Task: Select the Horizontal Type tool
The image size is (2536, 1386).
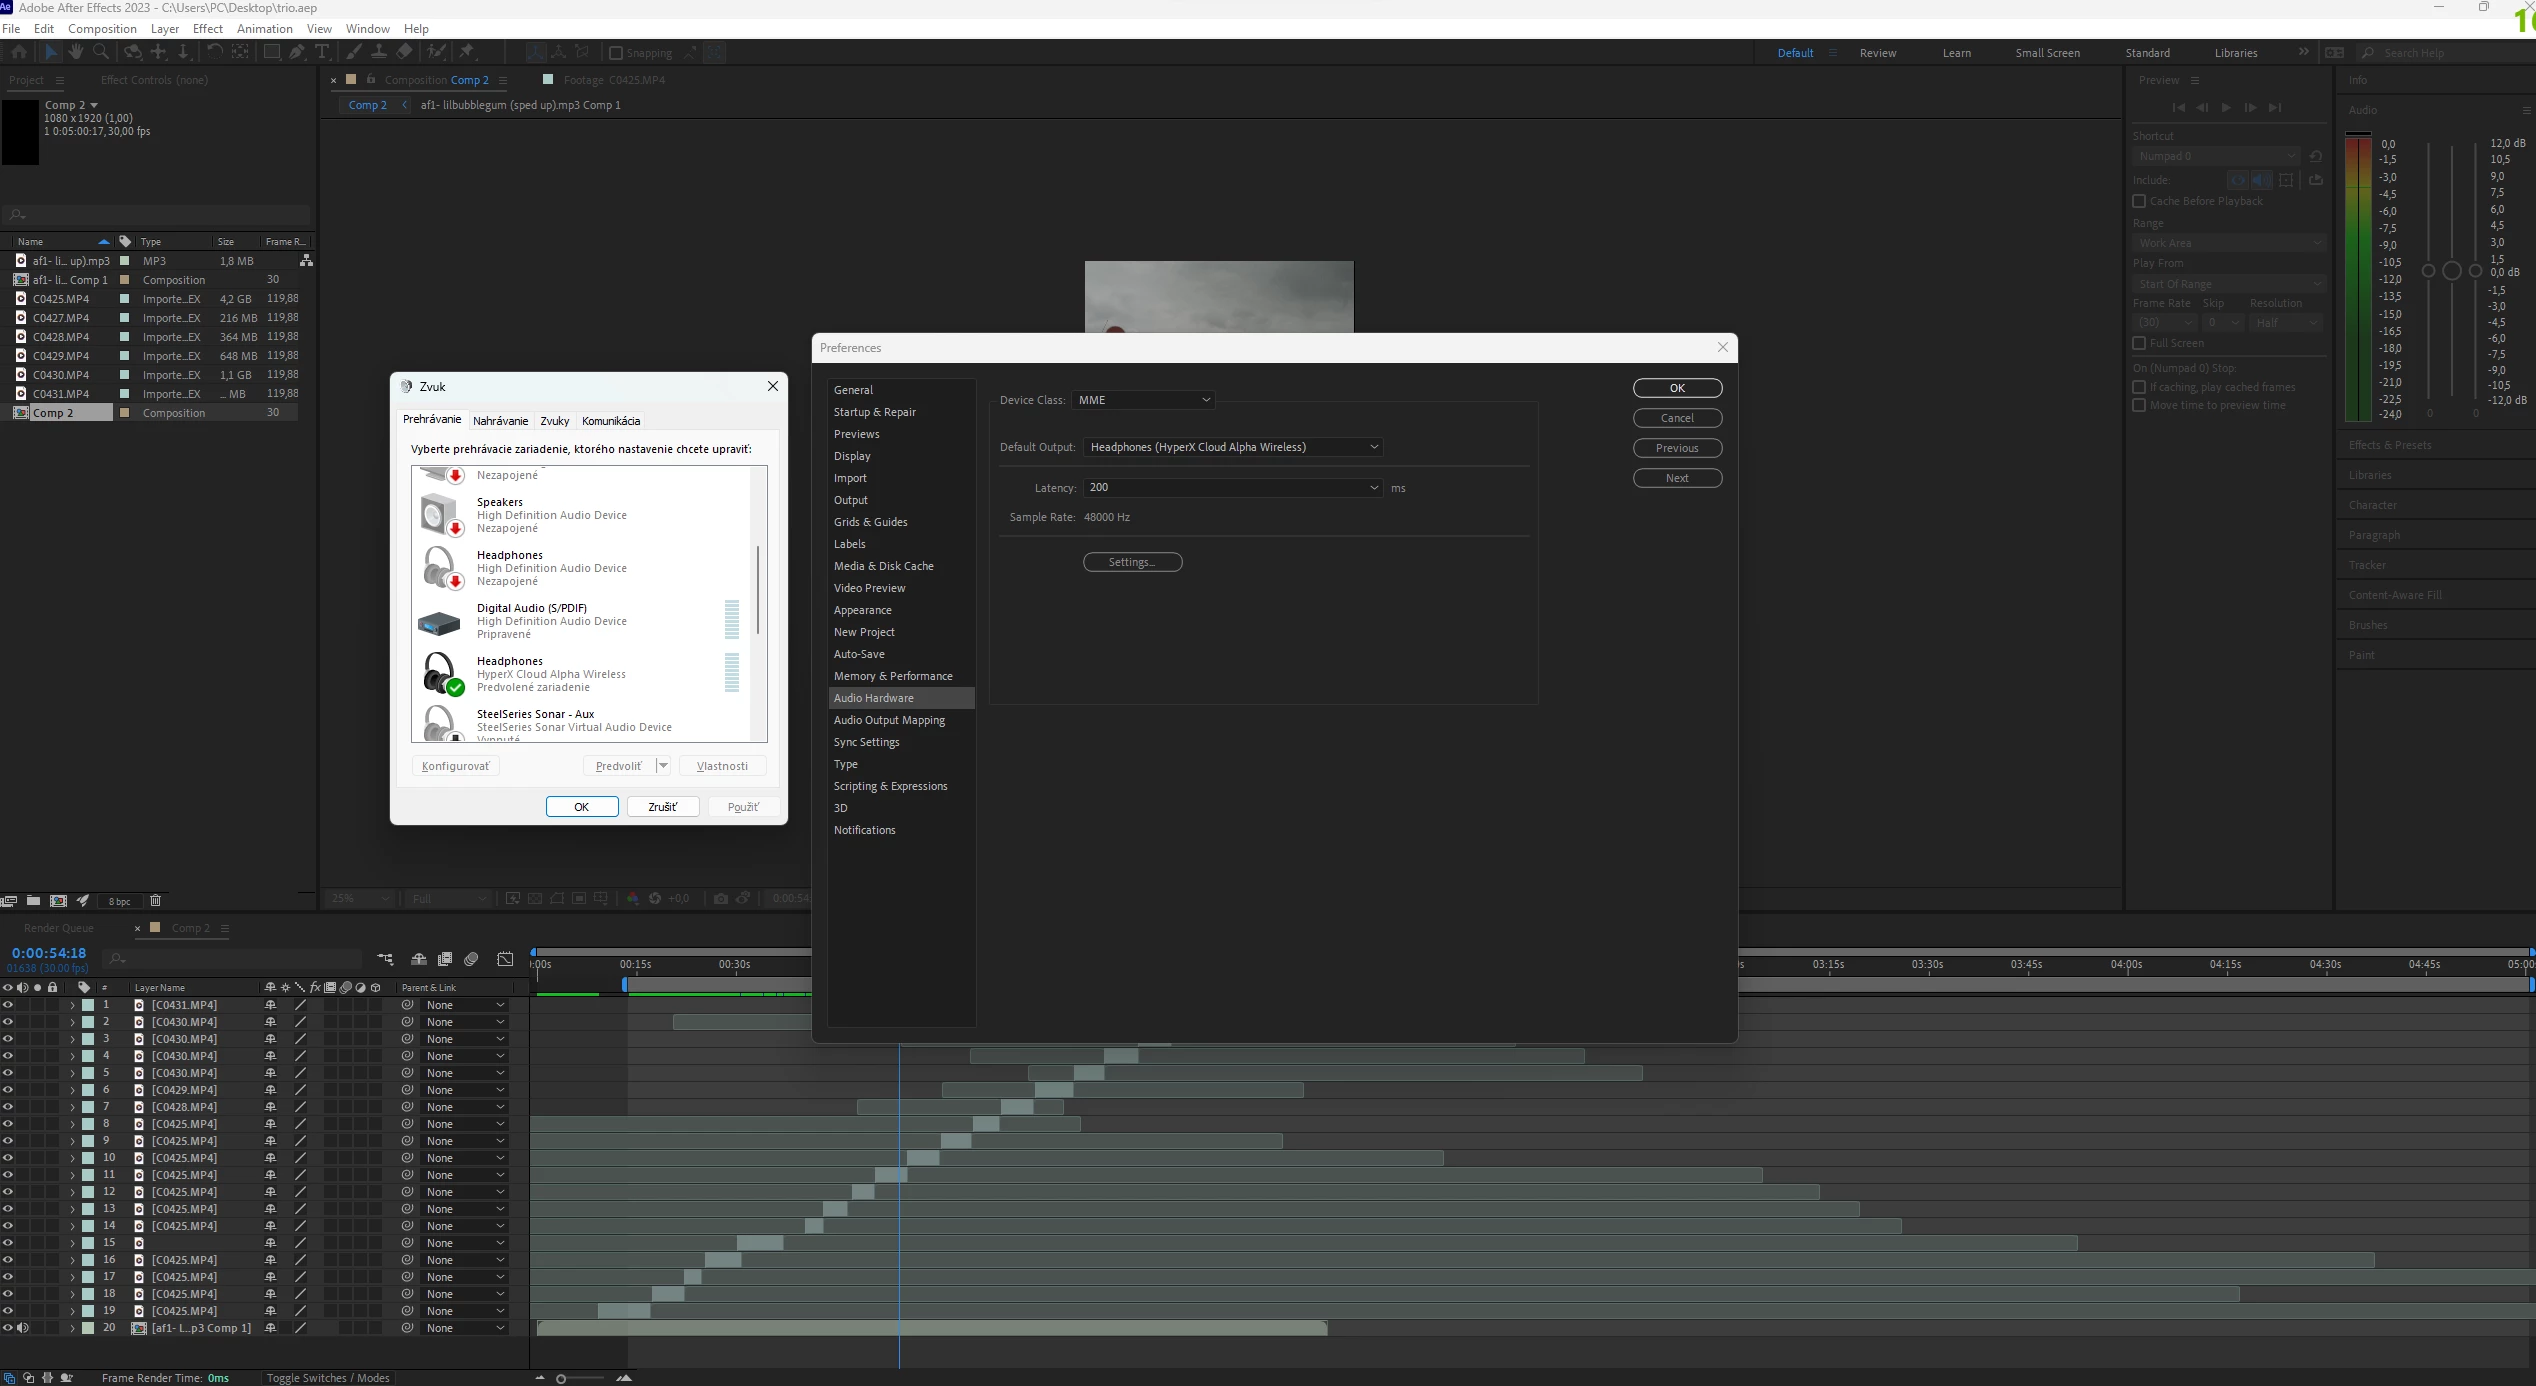Action: [x=322, y=52]
